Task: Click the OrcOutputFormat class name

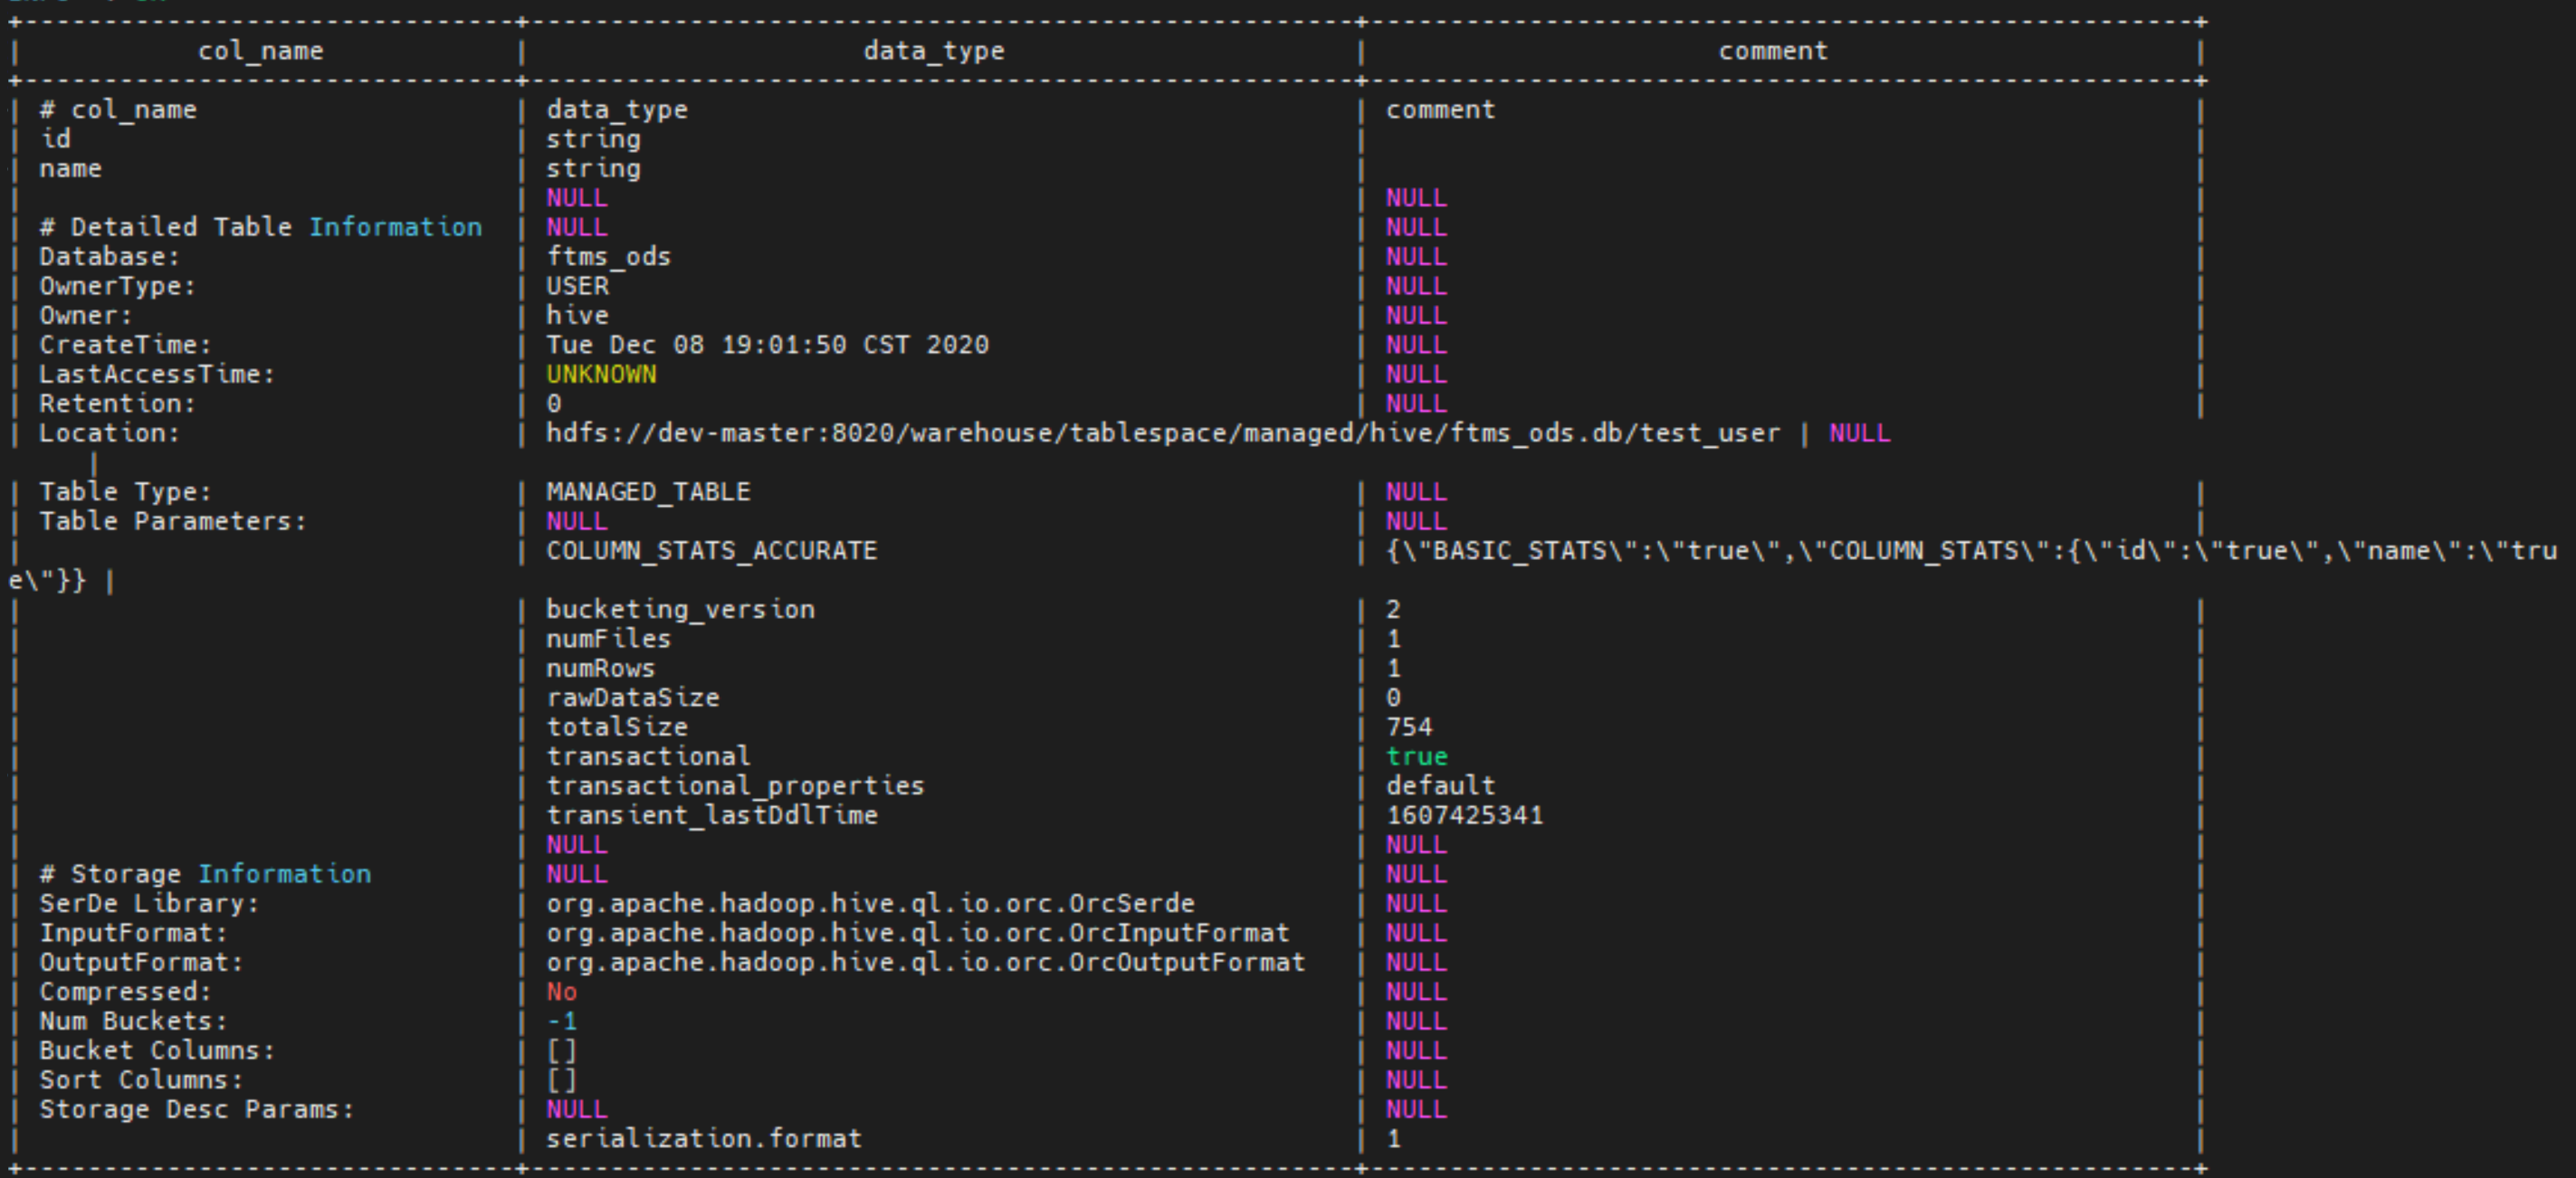Action: 925,962
